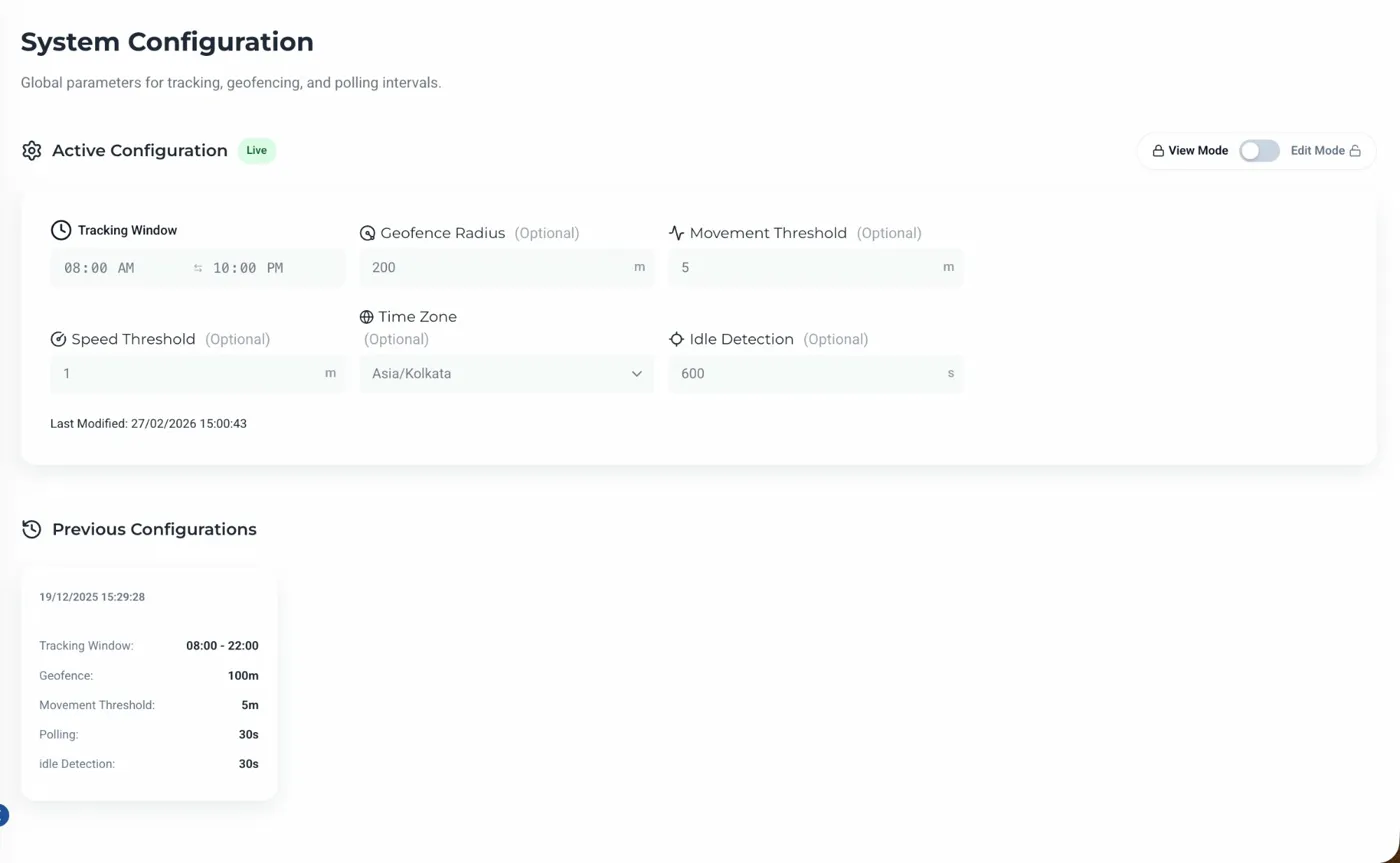Toggle the View/Edit mode switch

[x=1259, y=151]
